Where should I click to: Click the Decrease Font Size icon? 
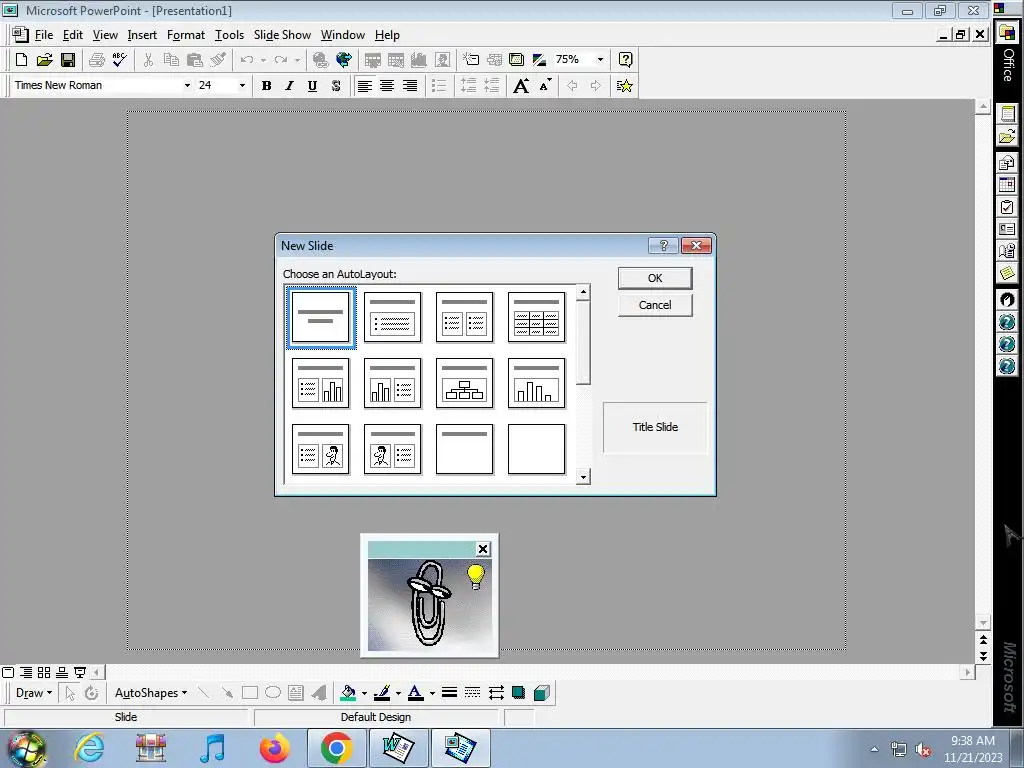(545, 86)
